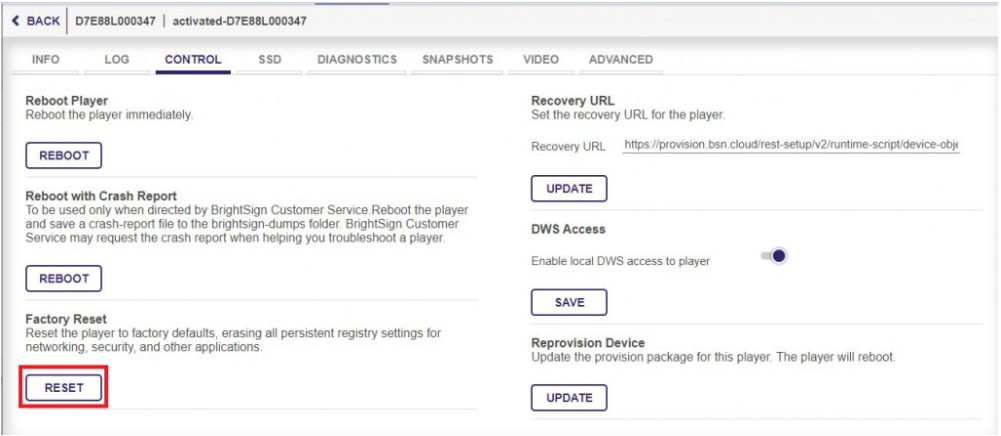Open the SSD tab

coord(270,59)
